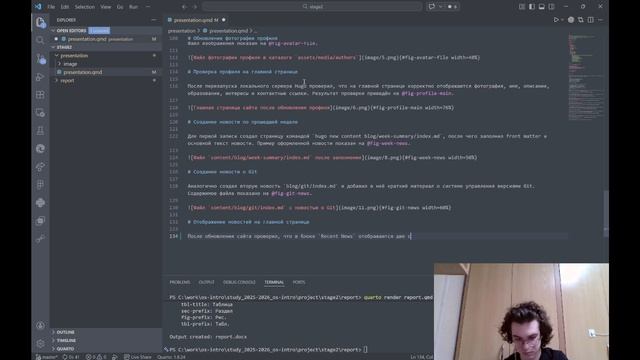Click the unsaved badge beside OPEN EDITORS
640x360 pixels.
99,31
